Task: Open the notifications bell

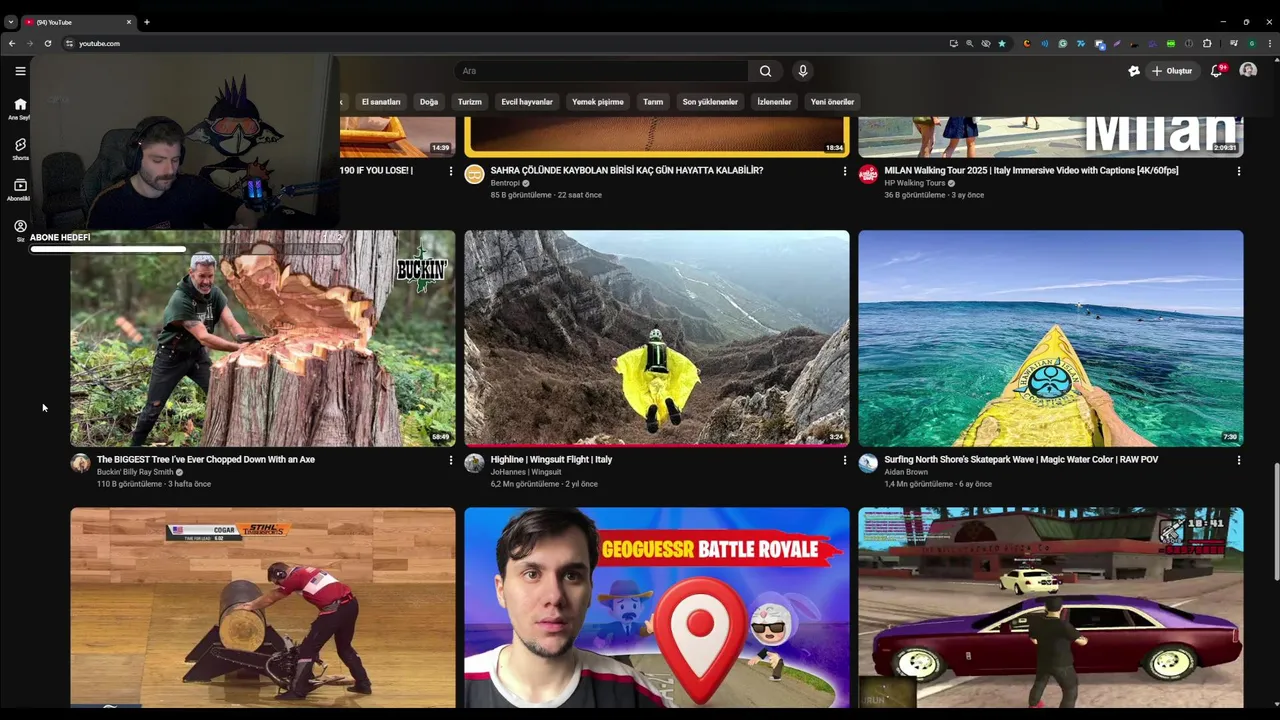Action: coord(1216,71)
